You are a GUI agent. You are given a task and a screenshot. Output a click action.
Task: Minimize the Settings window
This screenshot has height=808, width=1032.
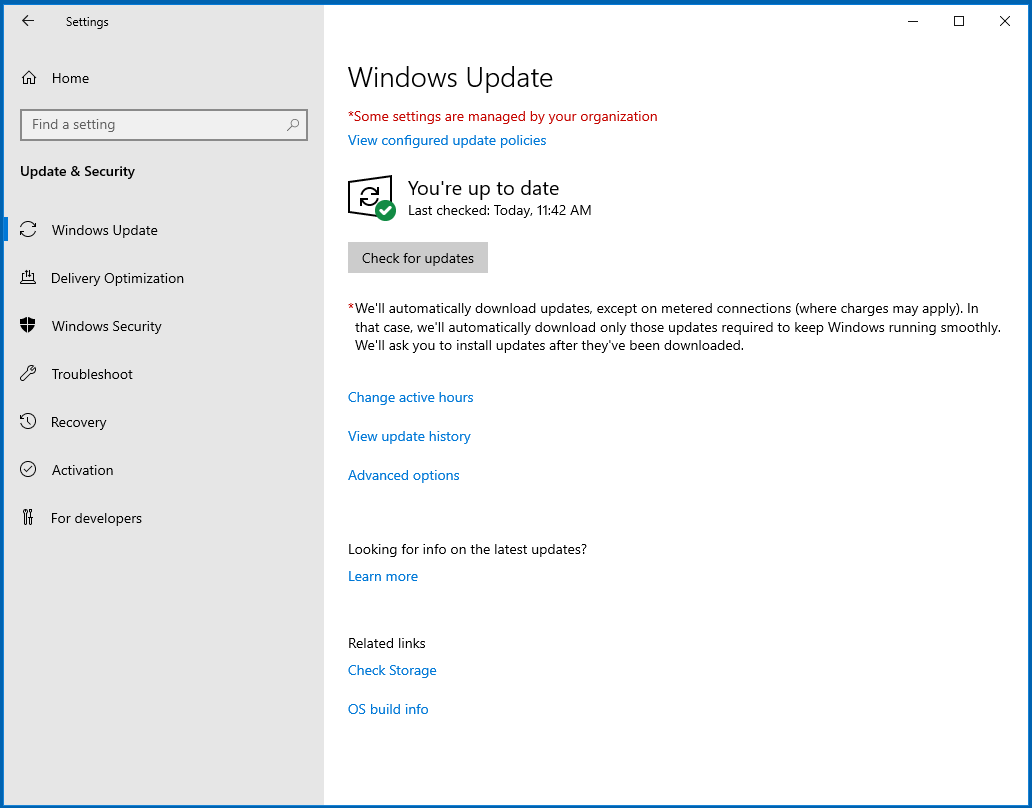click(x=913, y=21)
